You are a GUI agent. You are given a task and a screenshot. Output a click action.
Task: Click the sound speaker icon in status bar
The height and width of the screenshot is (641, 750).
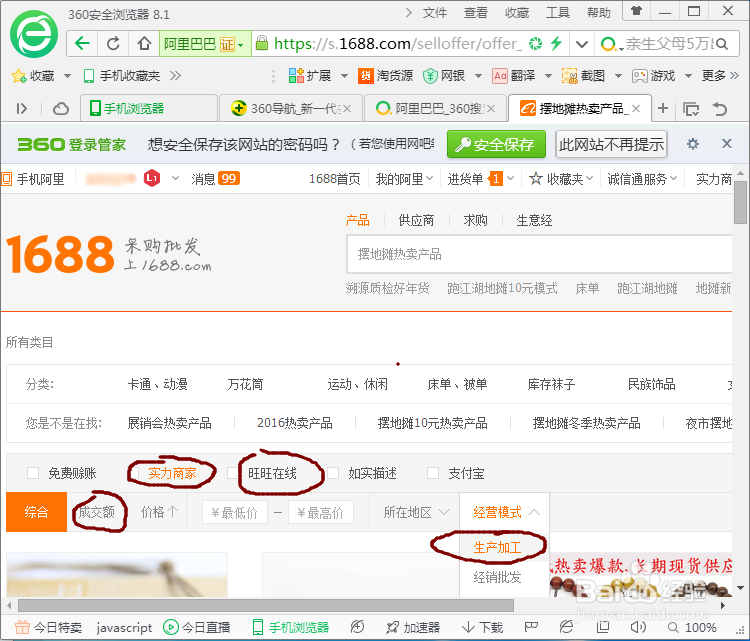[x=638, y=627]
